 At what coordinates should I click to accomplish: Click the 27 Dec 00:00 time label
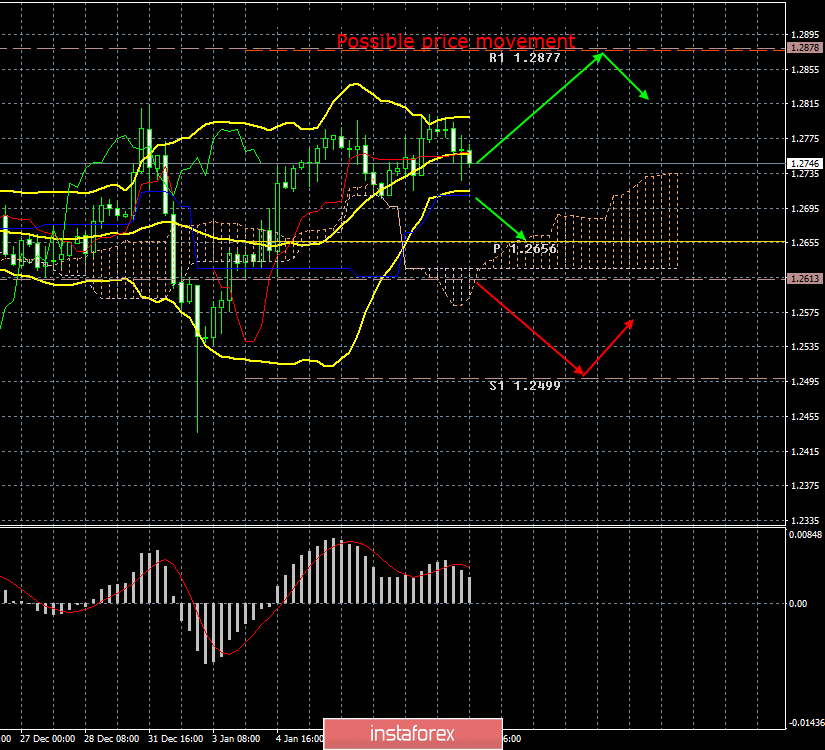(48, 739)
